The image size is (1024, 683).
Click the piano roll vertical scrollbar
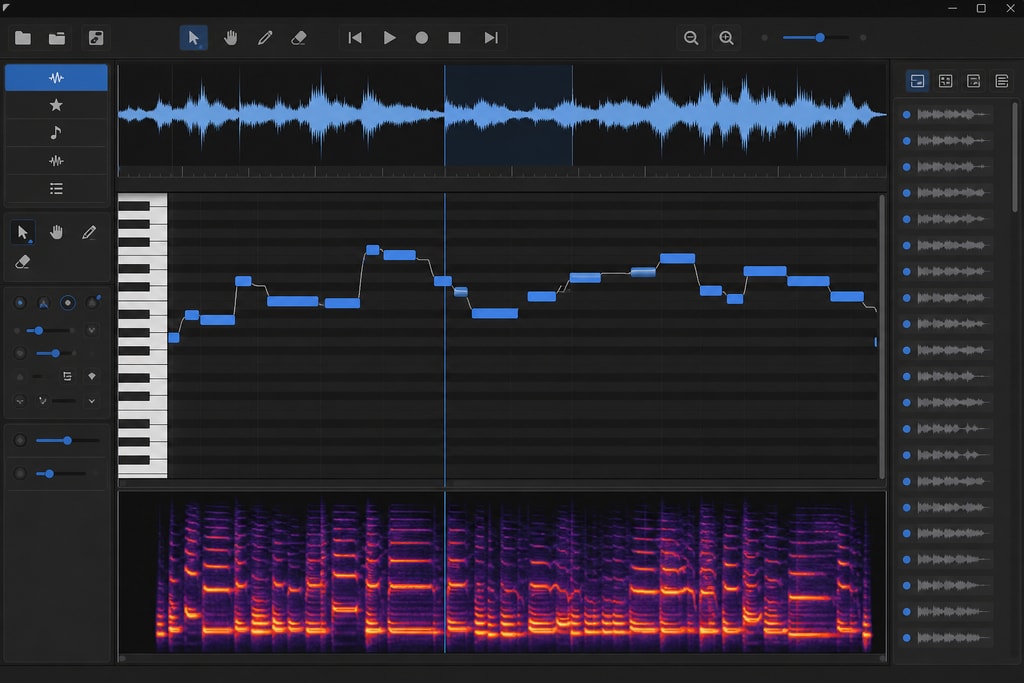coord(882,336)
